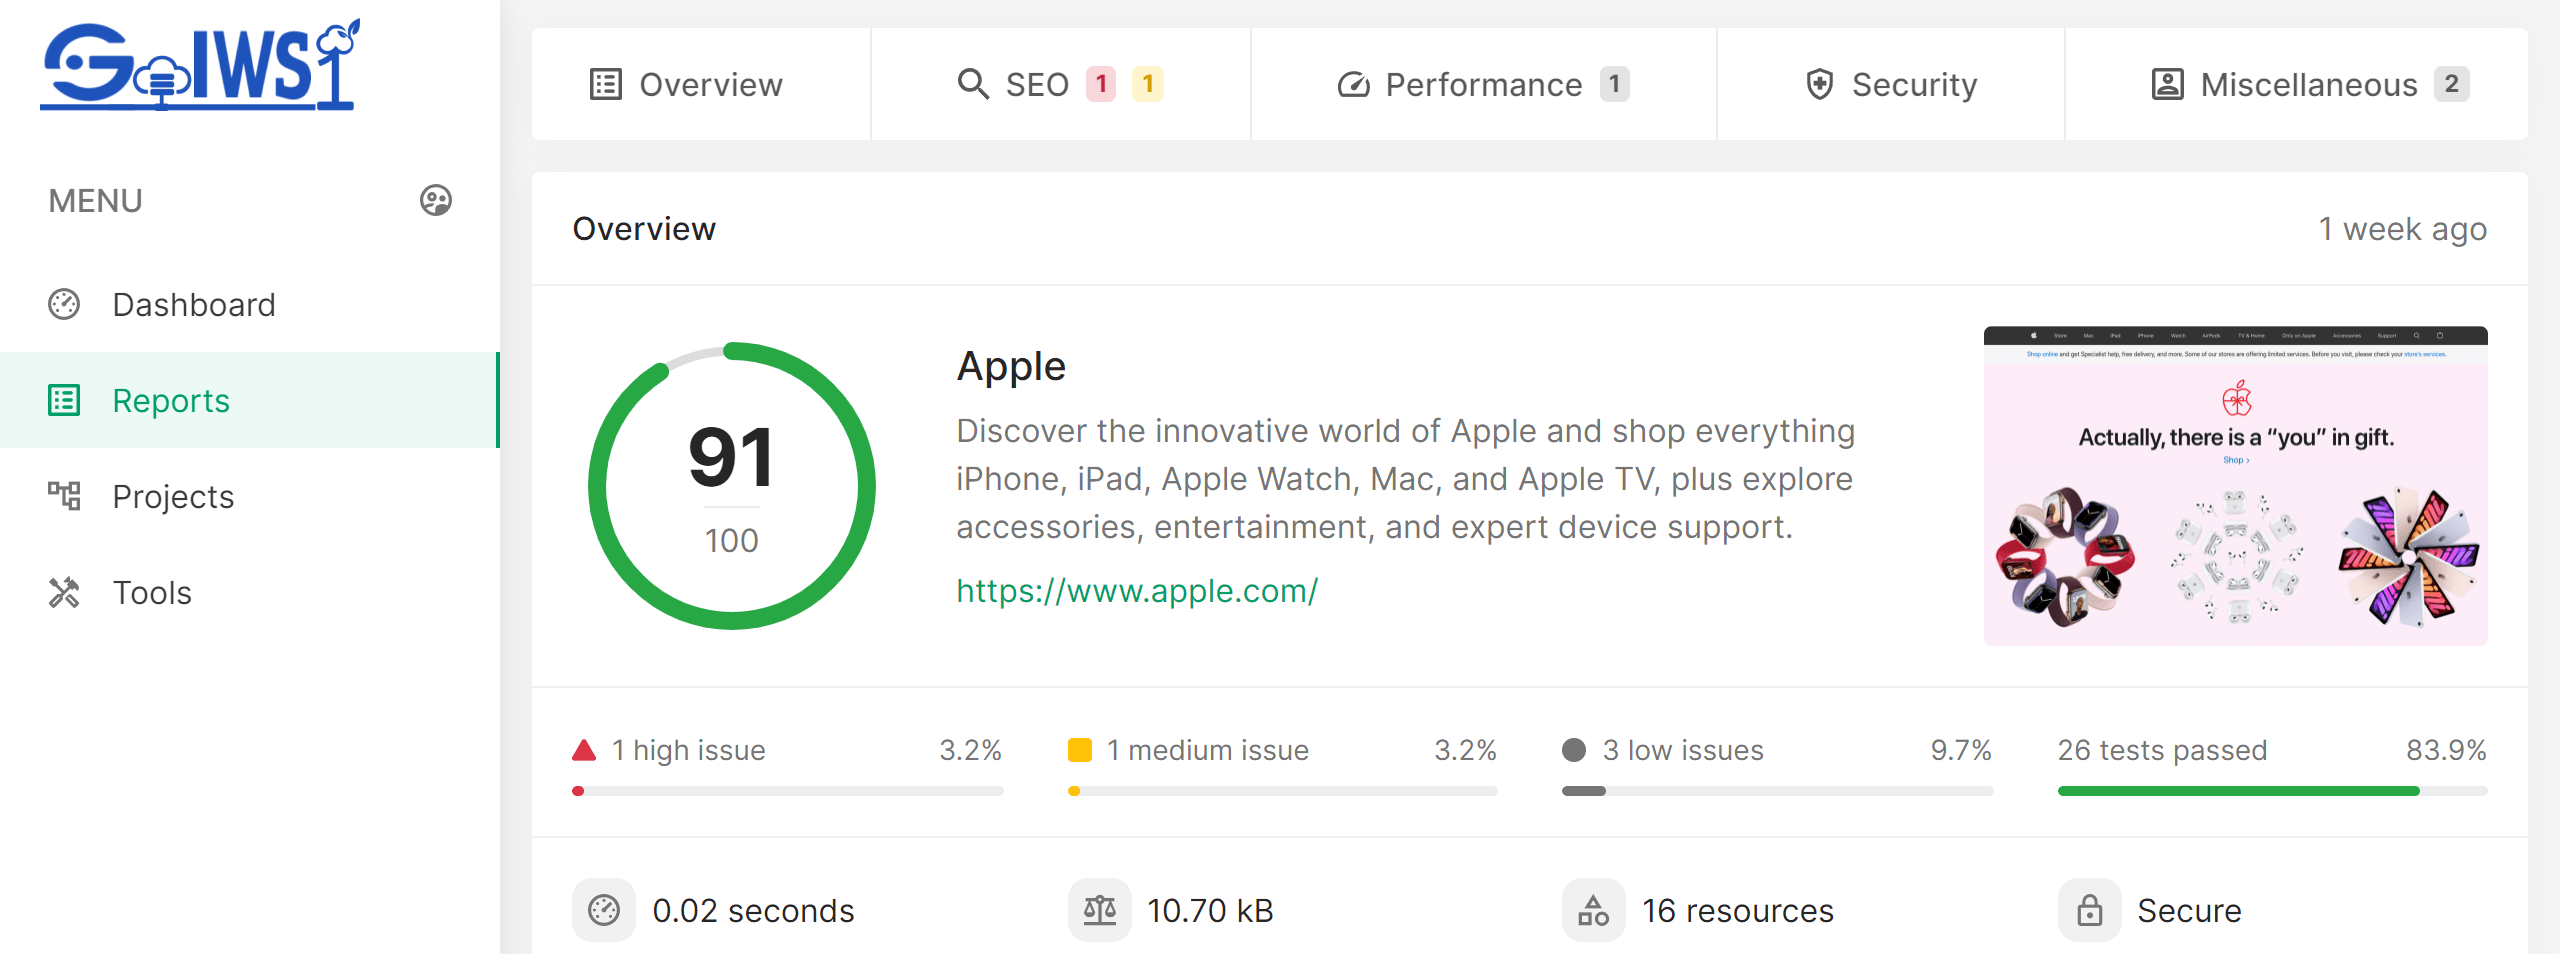This screenshot has width=2560, height=954.
Task: Click the load time speedometer icon
Action: click(604, 910)
